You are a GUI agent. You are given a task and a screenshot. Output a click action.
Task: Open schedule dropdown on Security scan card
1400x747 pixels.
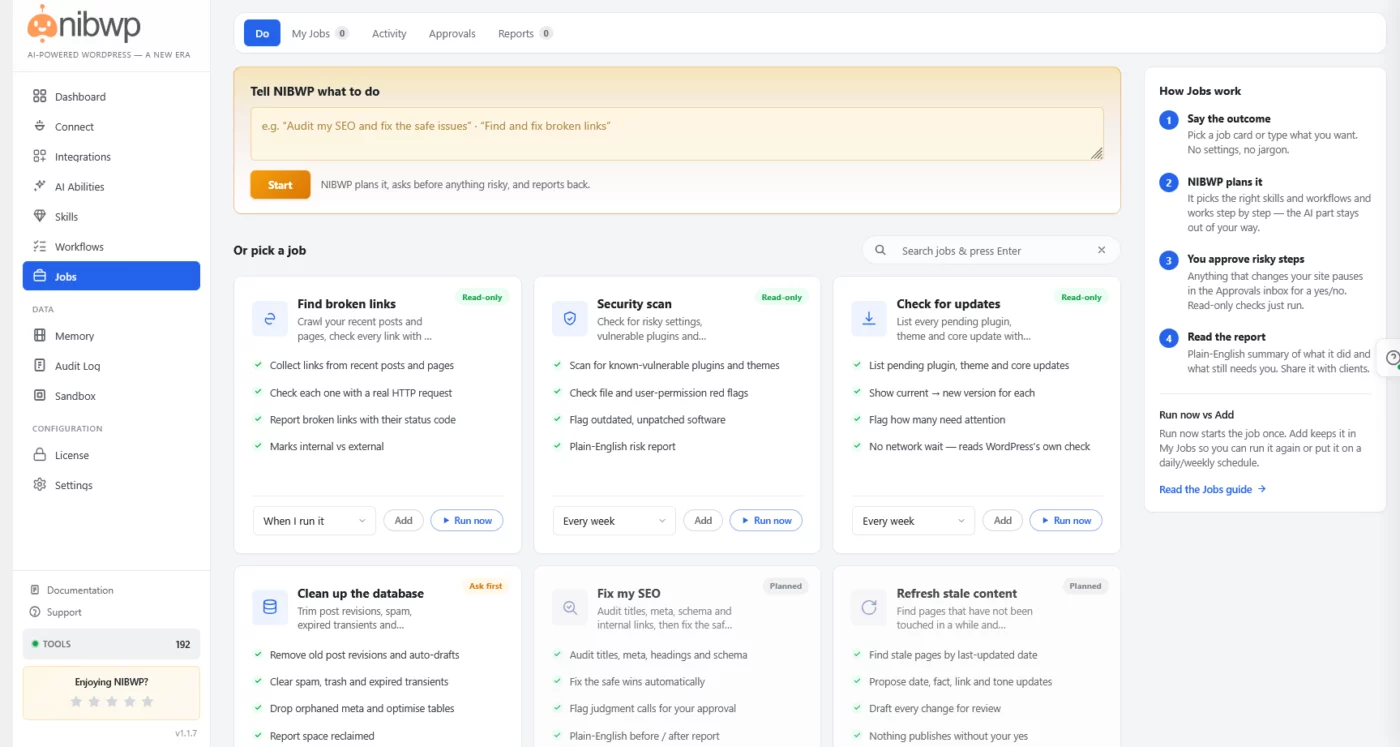614,521
